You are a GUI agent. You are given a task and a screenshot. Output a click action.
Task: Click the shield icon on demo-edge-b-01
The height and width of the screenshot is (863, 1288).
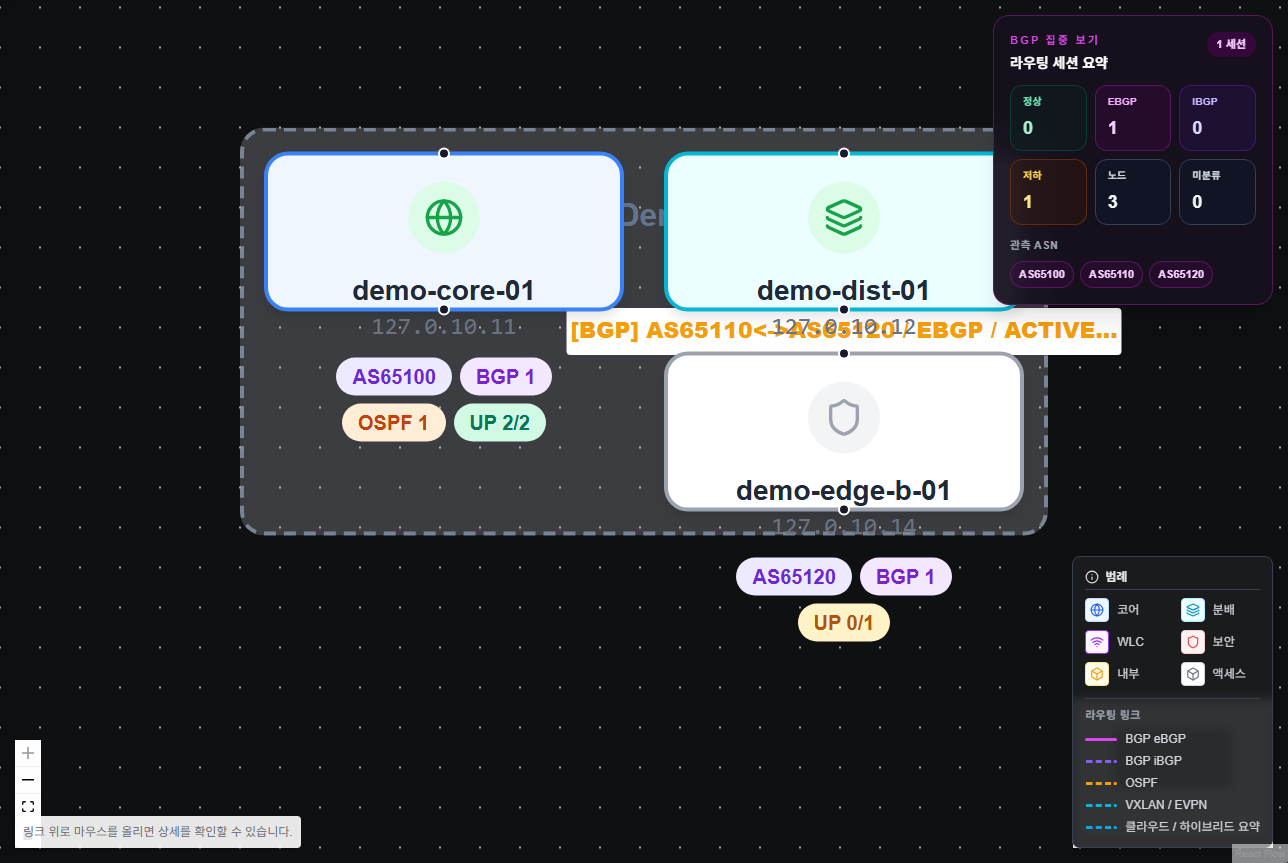click(x=843, y=417)
